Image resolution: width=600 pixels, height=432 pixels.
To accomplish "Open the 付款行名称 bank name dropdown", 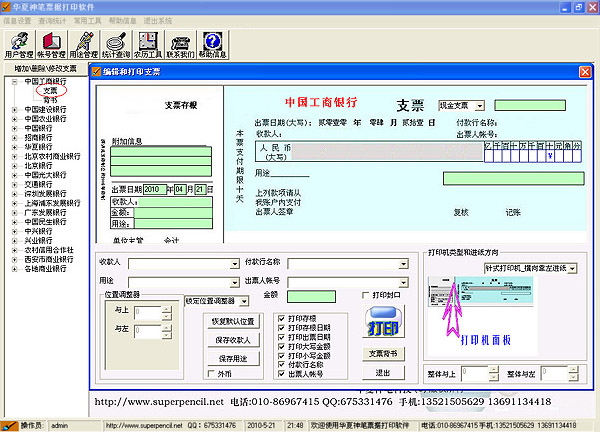I will click(x=404, y=264).
